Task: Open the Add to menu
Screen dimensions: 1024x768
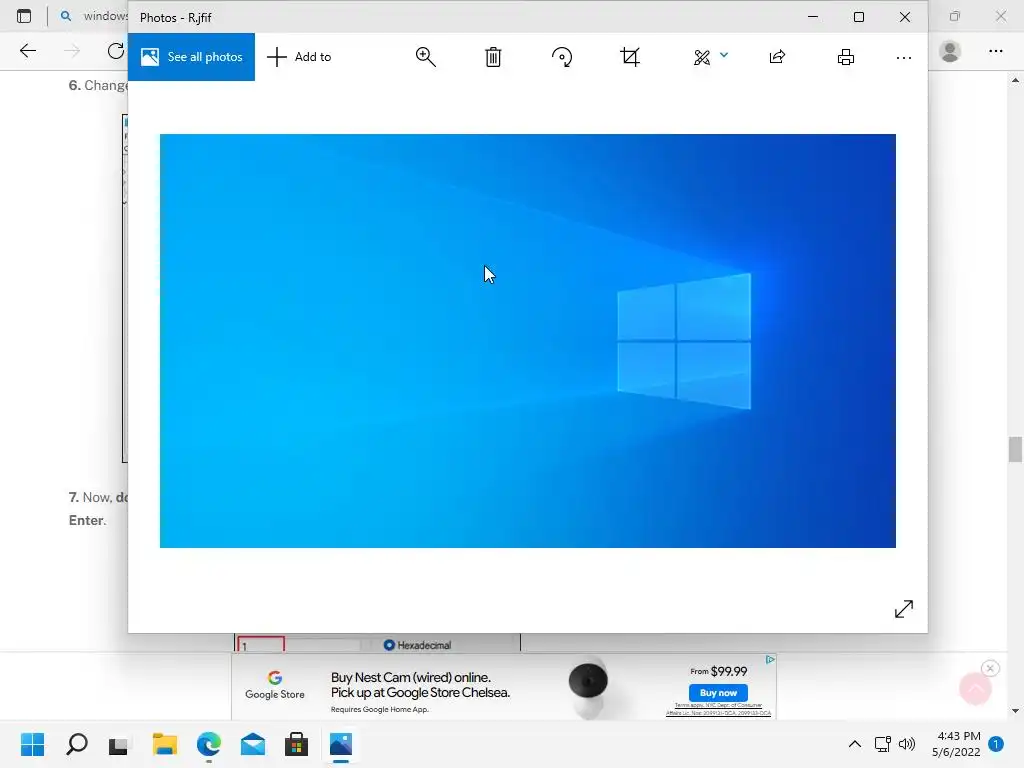Action: pyautogui.click(x=300, y=57)
